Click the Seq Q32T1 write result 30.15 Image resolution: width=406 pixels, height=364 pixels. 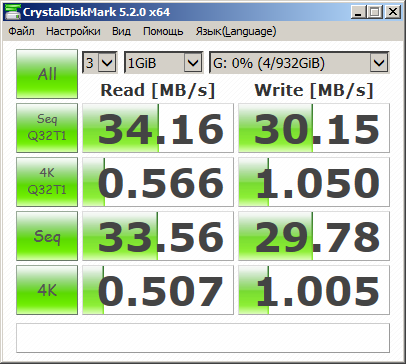click(314, 128)
